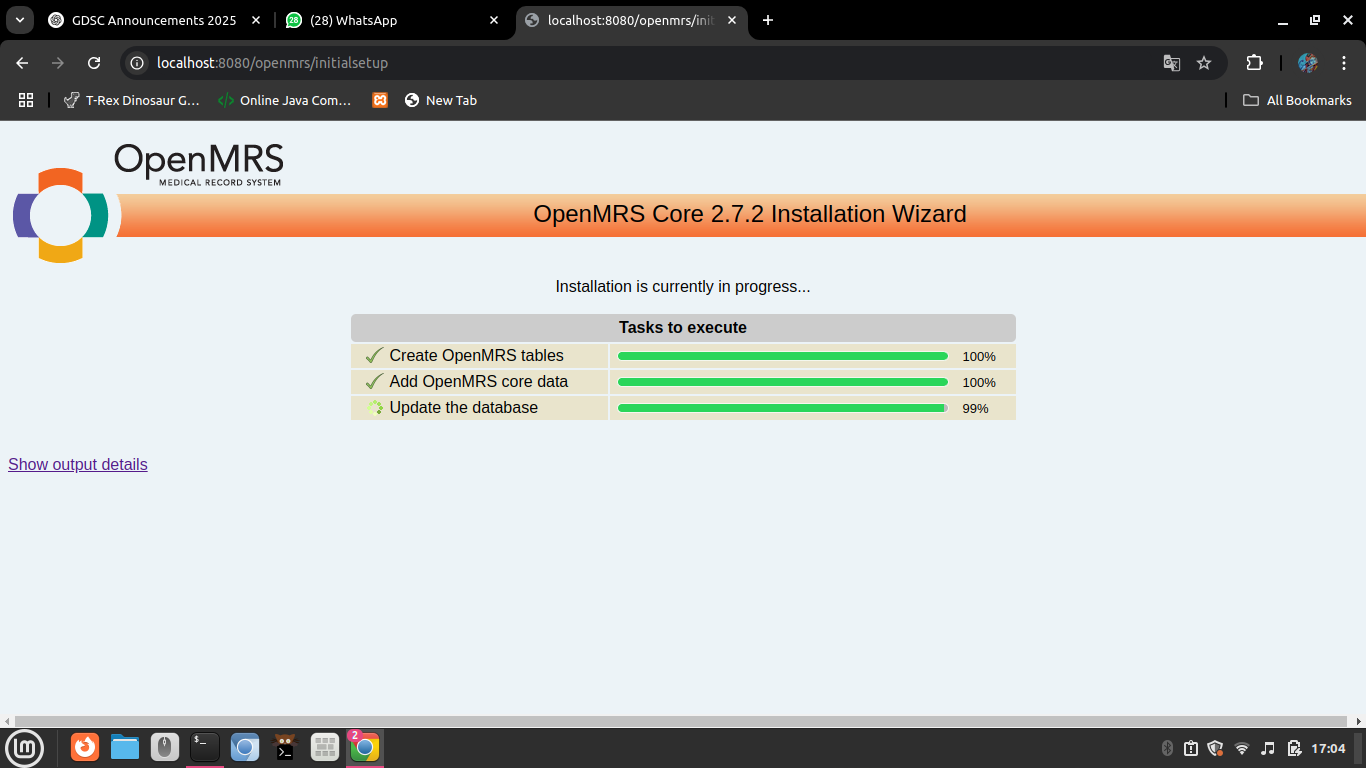This screenshot has width=1366, height=768.
Task: Open the Chrome profile avatar
Action: coord(1308,63)
